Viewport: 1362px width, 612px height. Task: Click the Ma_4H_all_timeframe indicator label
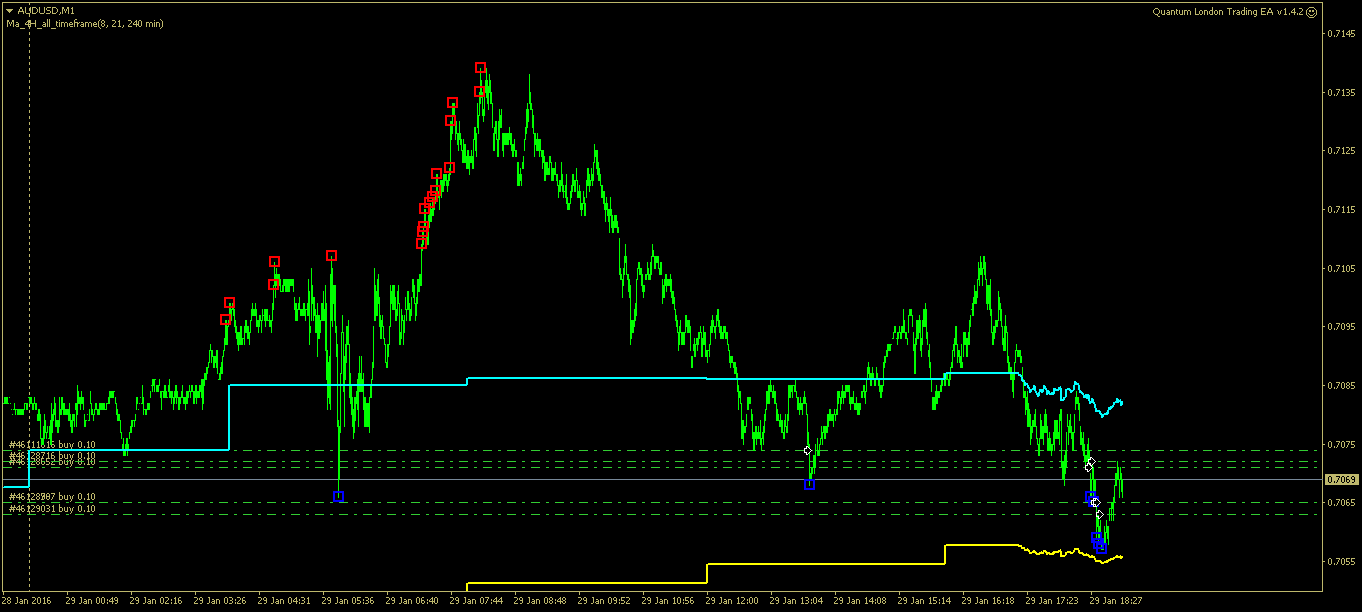coord(85,23)
